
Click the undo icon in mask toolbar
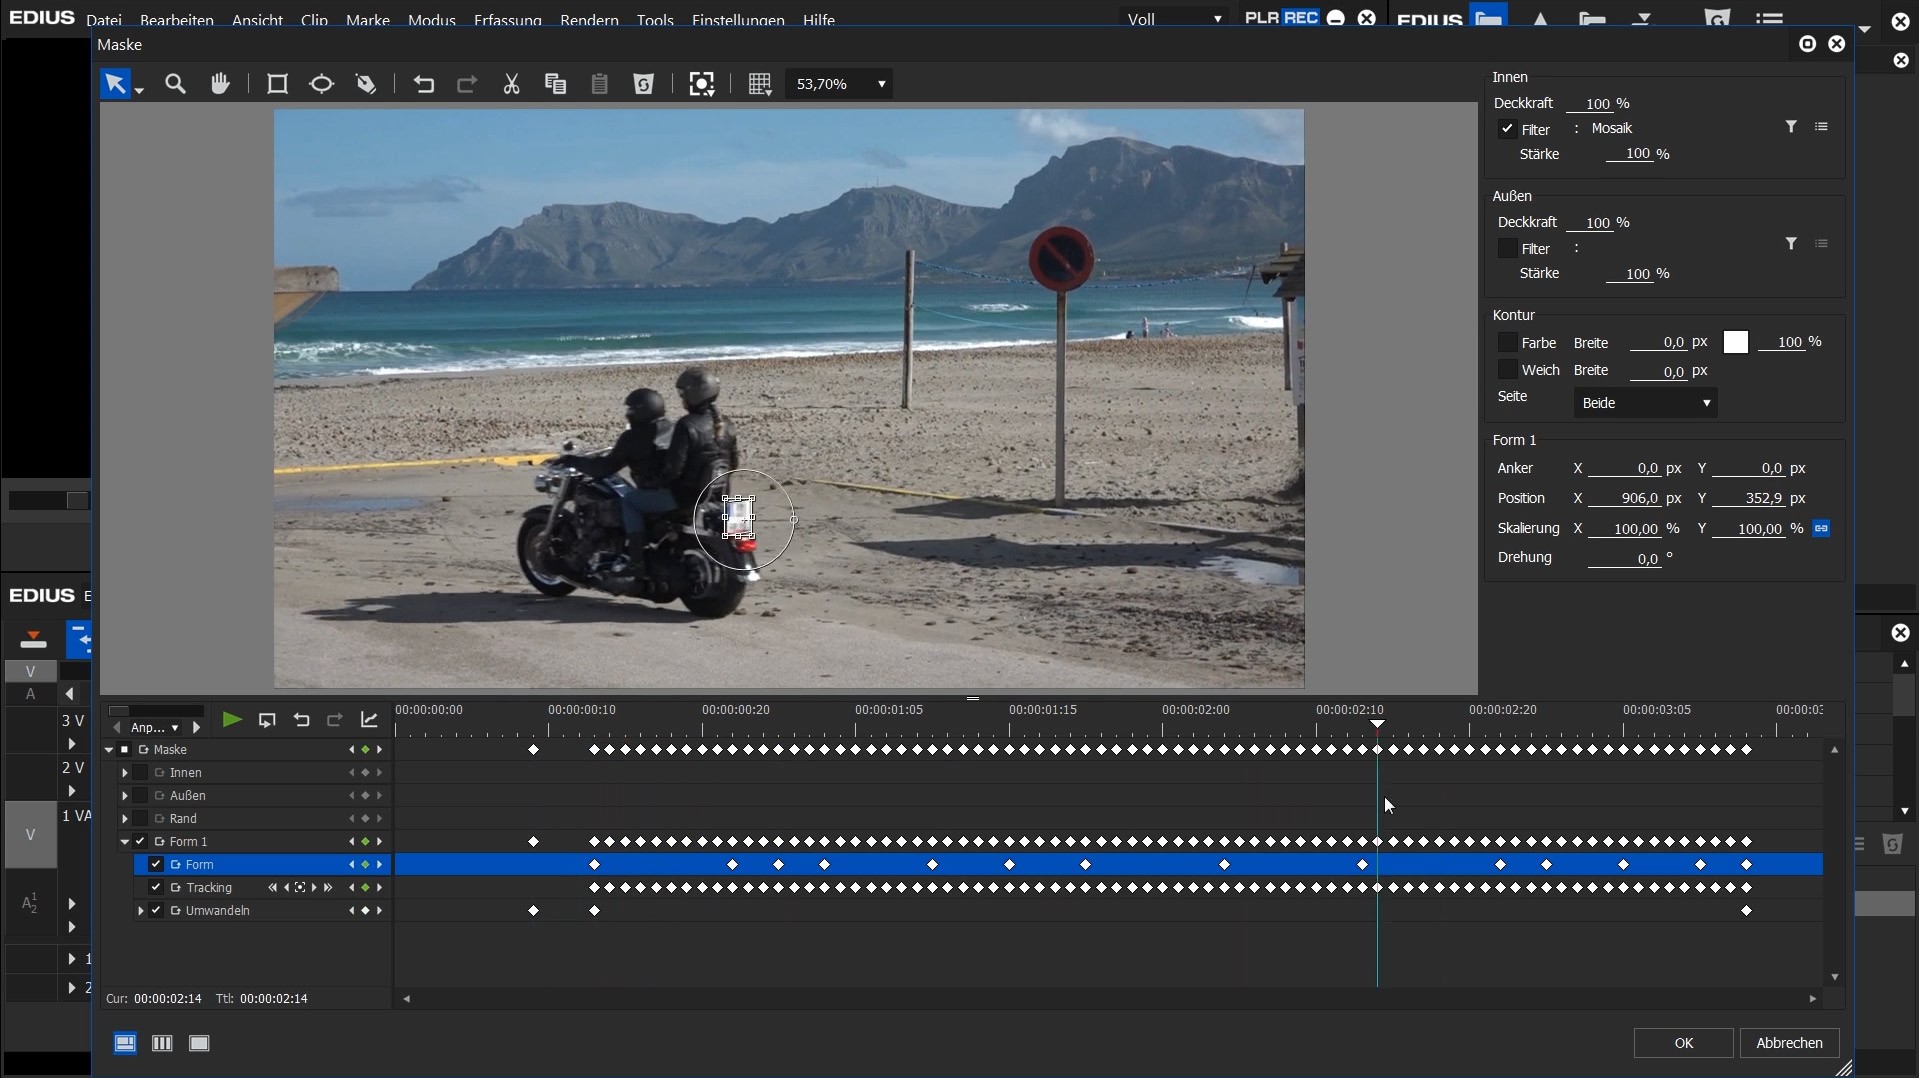pyautogui.click(x=424, y=84)
